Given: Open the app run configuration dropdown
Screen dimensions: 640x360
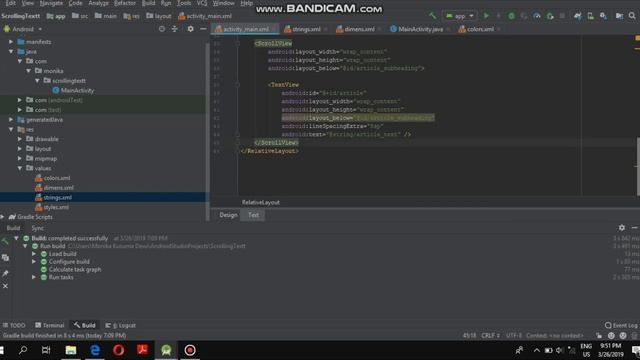Looking at the screenshot, I should [460, 16].
